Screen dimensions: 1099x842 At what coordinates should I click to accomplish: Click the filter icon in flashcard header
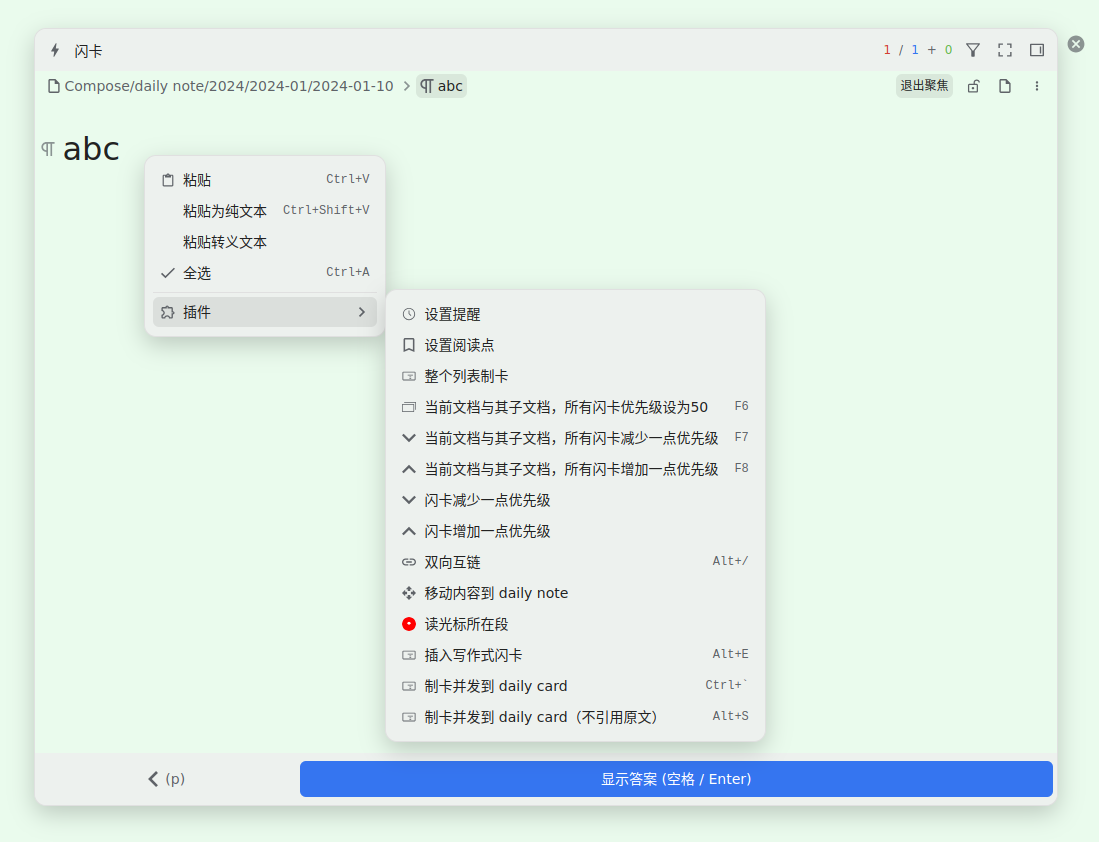click(973, 50)
